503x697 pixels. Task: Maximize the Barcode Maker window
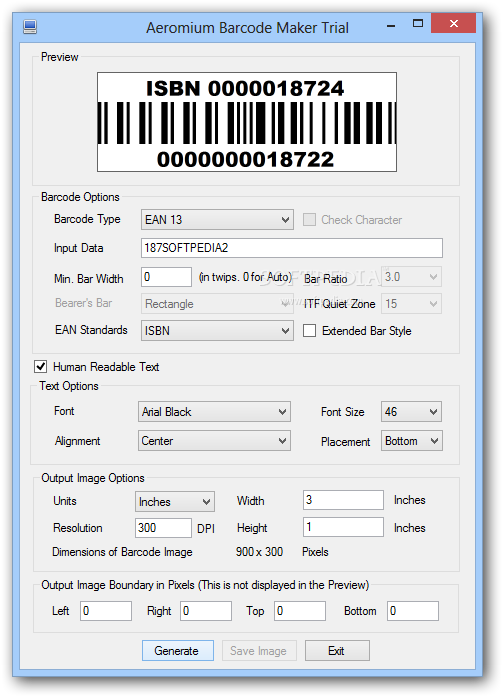418,24
